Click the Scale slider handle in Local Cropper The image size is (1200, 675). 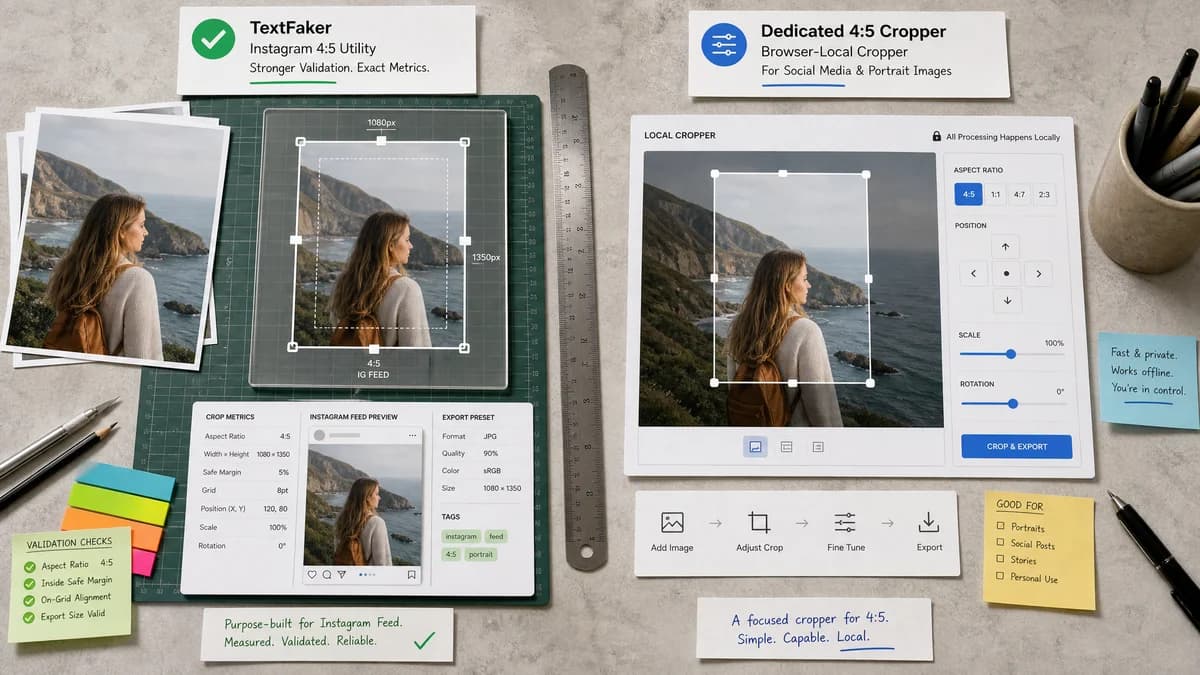point(1011,353)
